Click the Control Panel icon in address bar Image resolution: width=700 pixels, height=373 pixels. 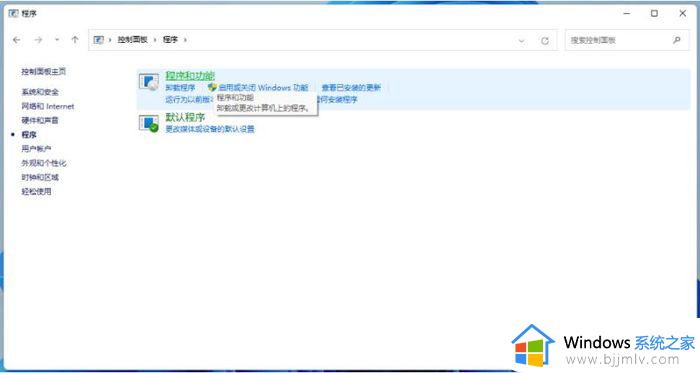[x=99, y=40]
